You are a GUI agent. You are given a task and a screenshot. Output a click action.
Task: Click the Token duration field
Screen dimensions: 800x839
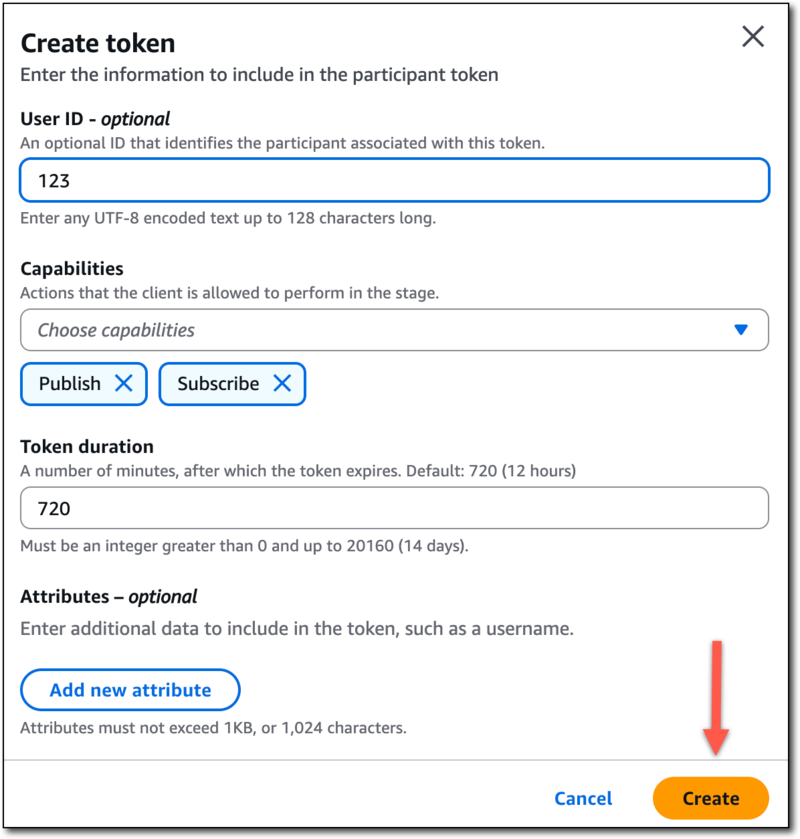[x=393, y=508]
